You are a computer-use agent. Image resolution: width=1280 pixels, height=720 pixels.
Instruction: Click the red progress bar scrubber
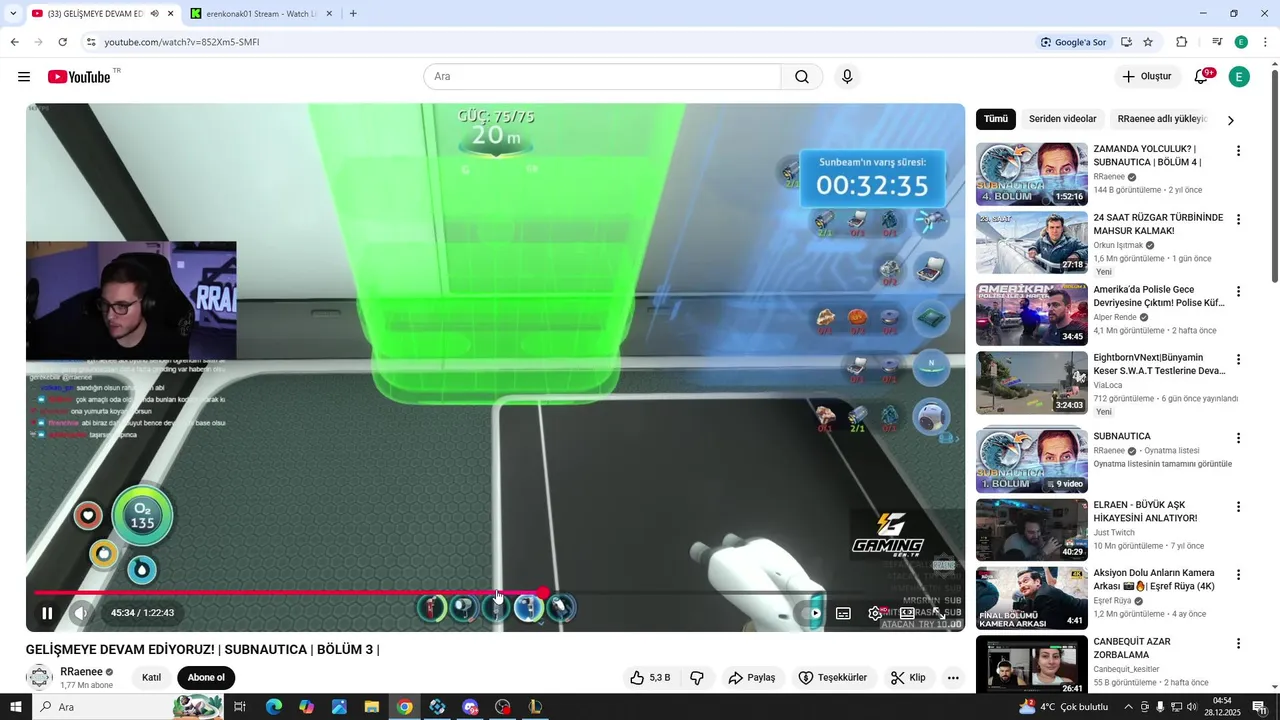pos(543,593)
